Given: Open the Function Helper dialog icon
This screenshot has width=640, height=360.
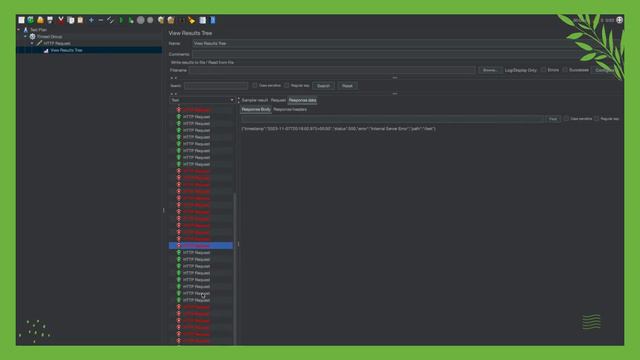Looking at the screenshot, I should click(203, 20).
